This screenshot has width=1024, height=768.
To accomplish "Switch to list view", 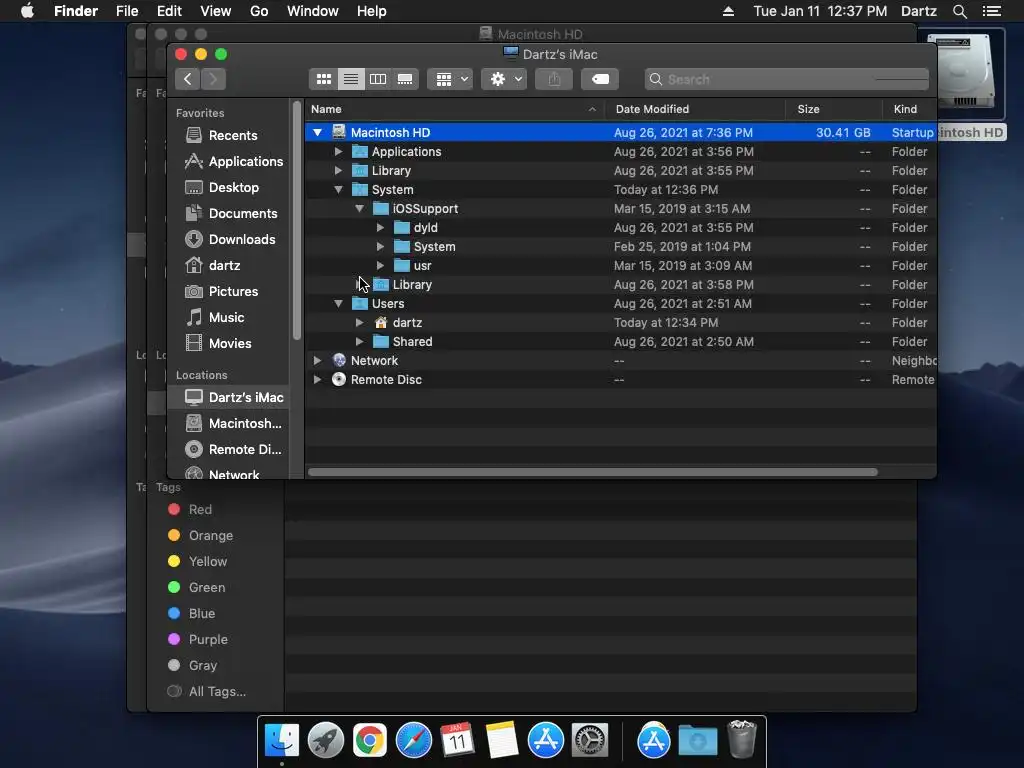I will pyautogui.click(x=351, y=79).
